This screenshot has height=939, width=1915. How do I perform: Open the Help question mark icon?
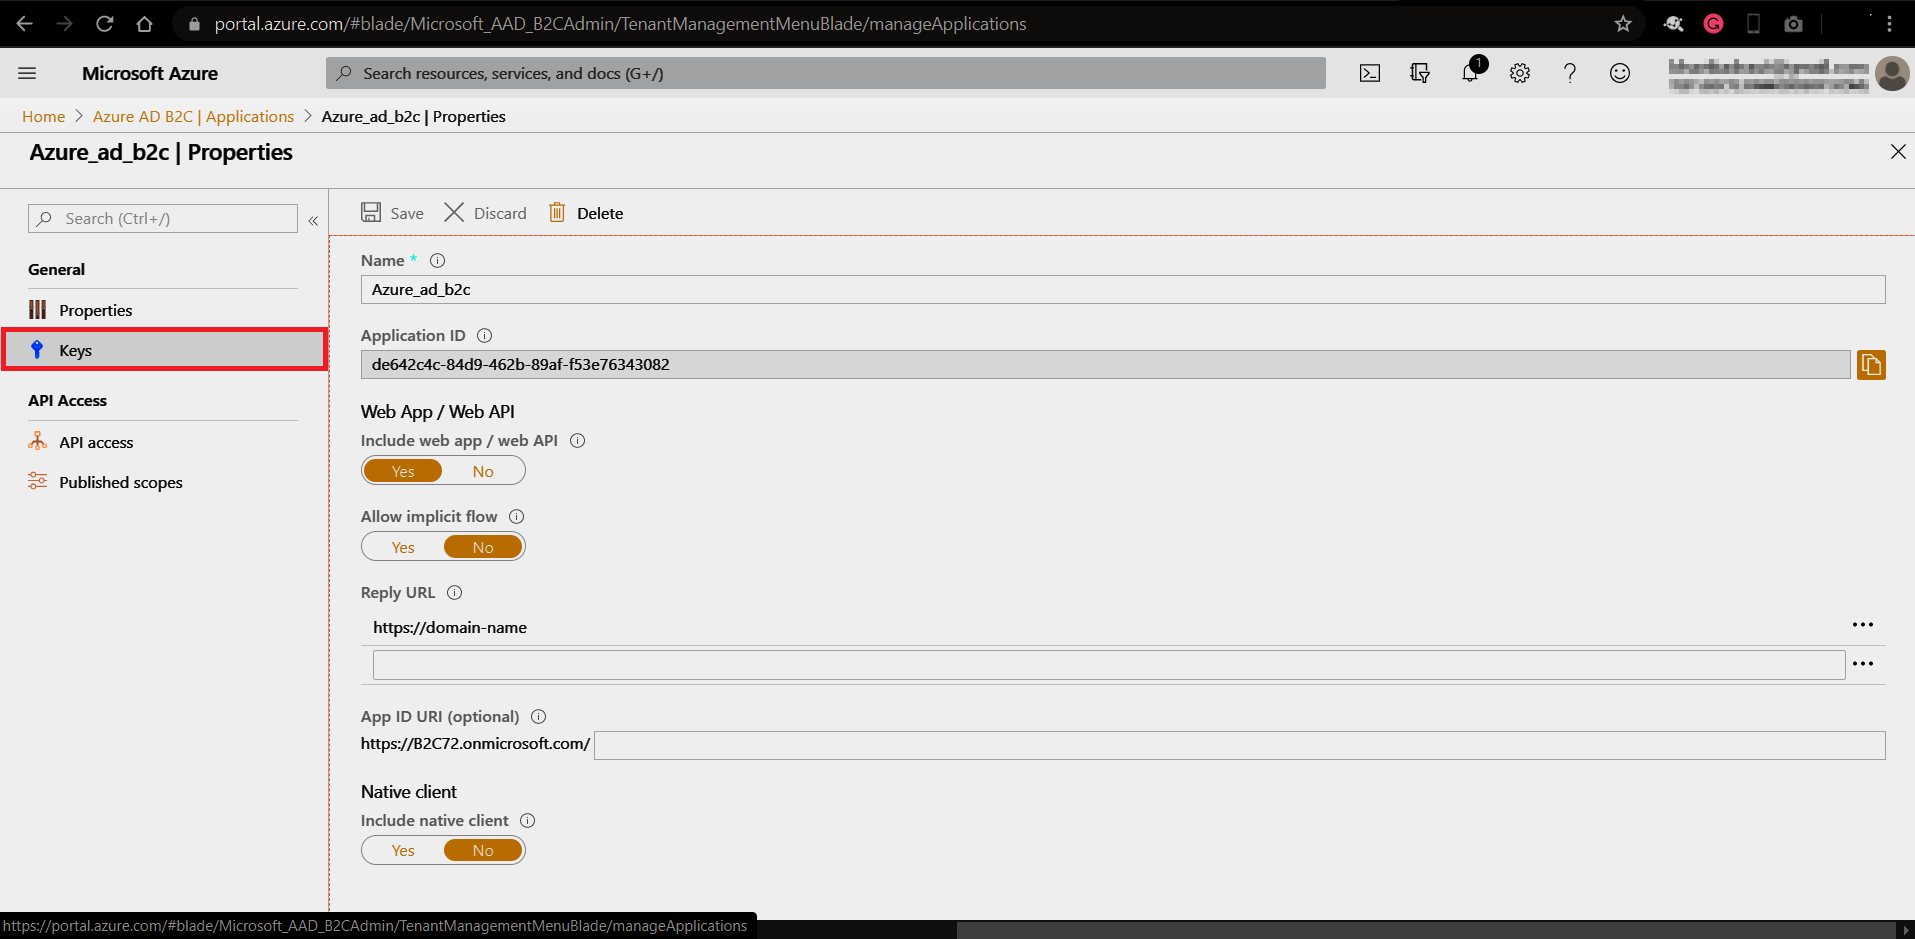click(1570, 73)
